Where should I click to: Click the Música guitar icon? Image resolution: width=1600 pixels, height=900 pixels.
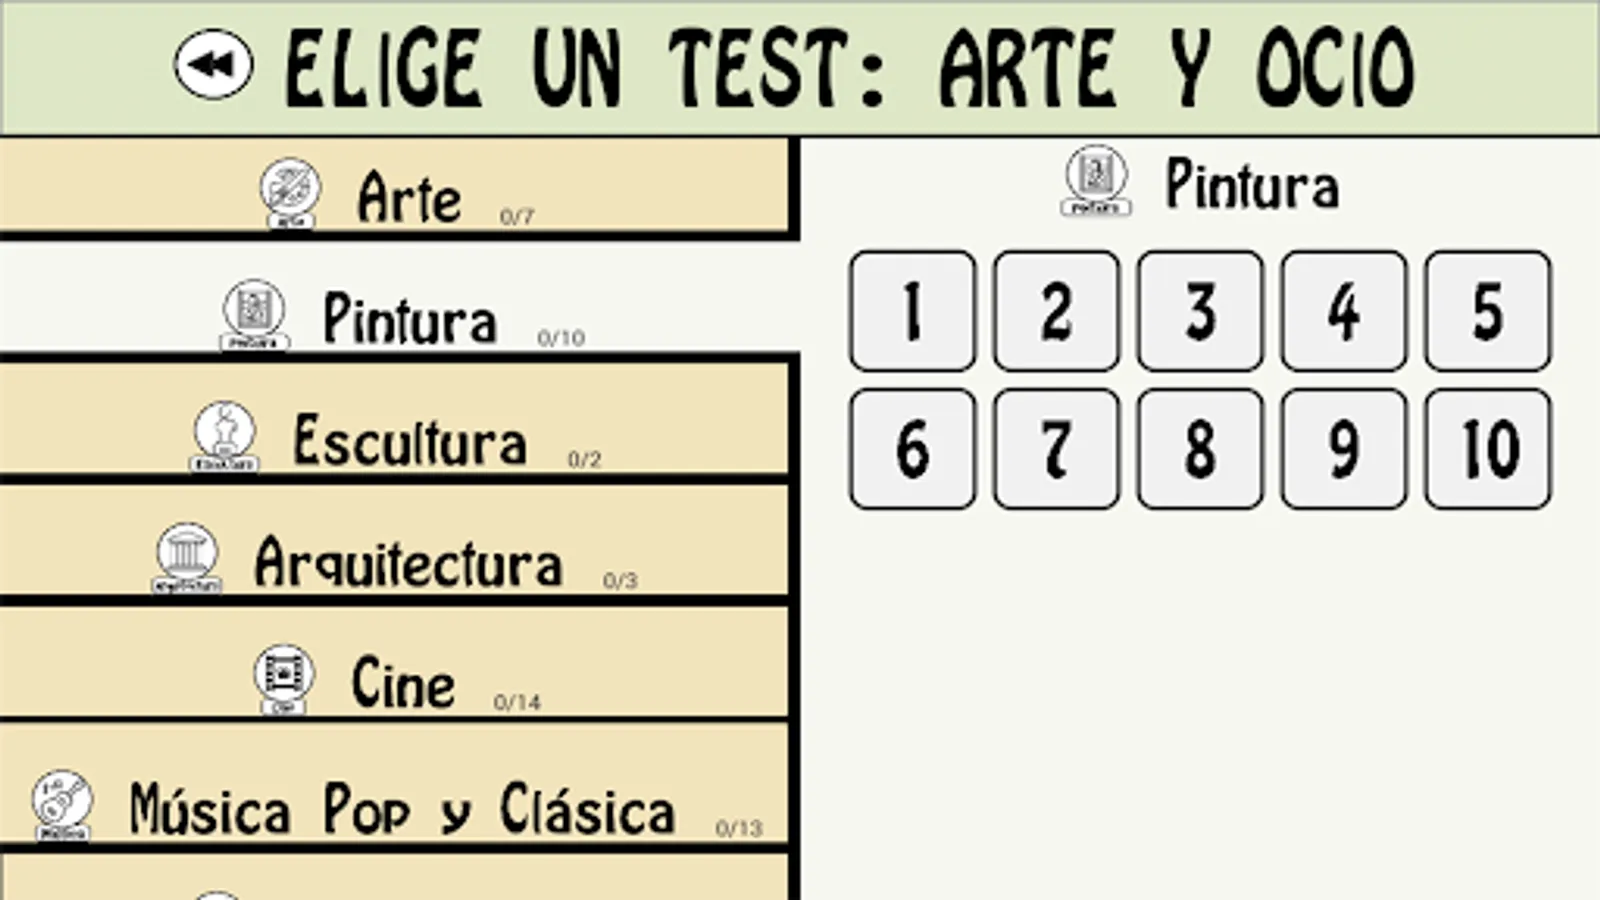(62, 805)
